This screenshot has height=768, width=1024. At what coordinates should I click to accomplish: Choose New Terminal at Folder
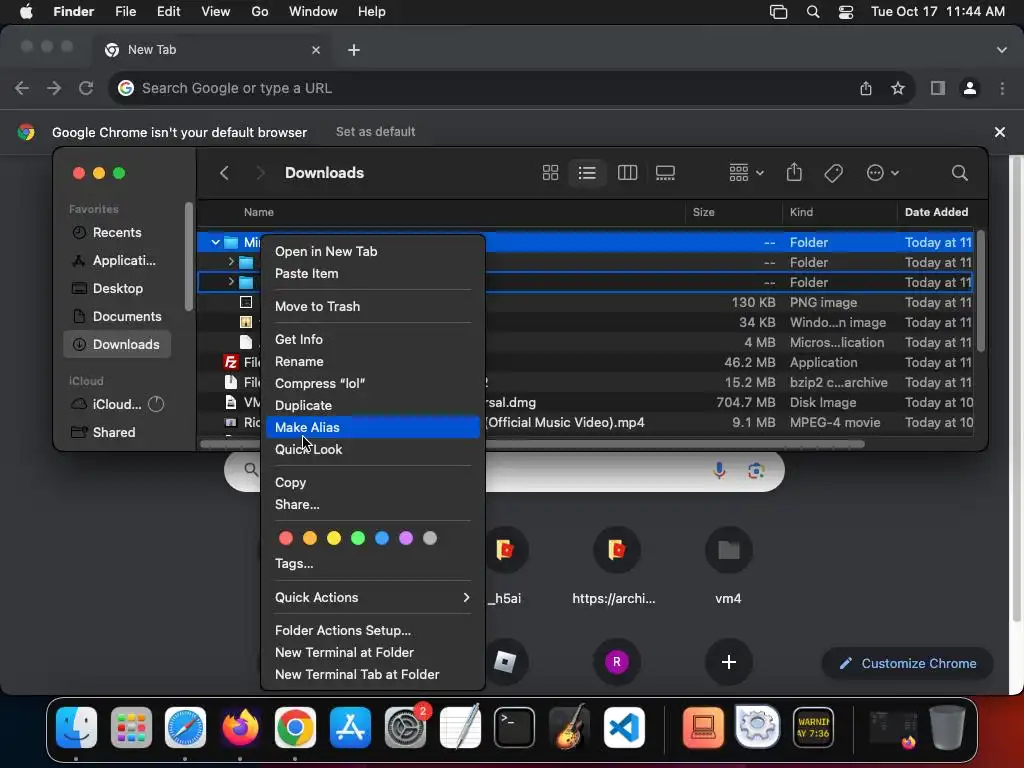pos(372,652)
